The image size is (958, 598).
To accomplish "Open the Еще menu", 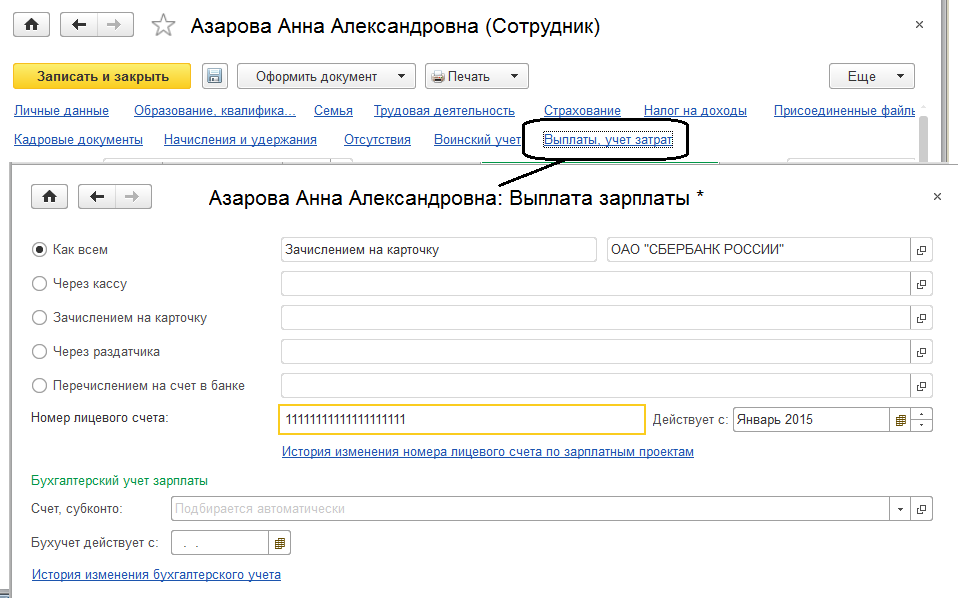I will click(871, 76).
